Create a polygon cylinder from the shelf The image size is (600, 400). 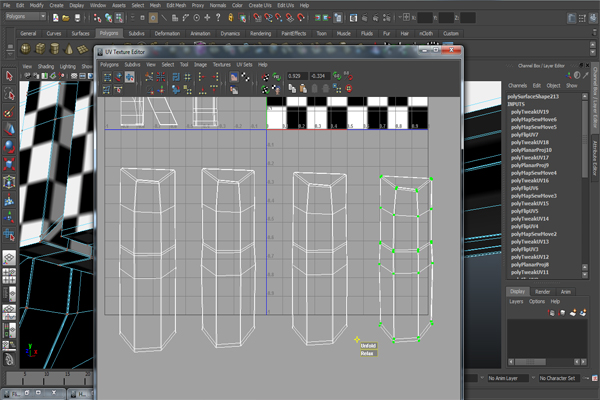coord(55,49)
